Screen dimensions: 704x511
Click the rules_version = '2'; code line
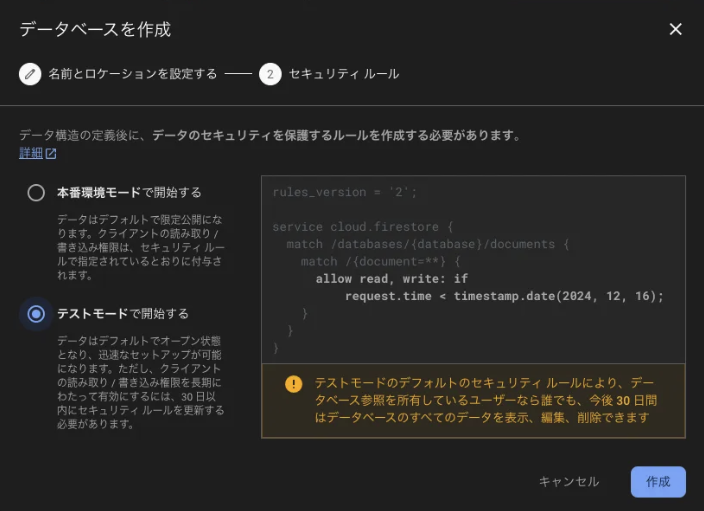[x=344, y=192]
